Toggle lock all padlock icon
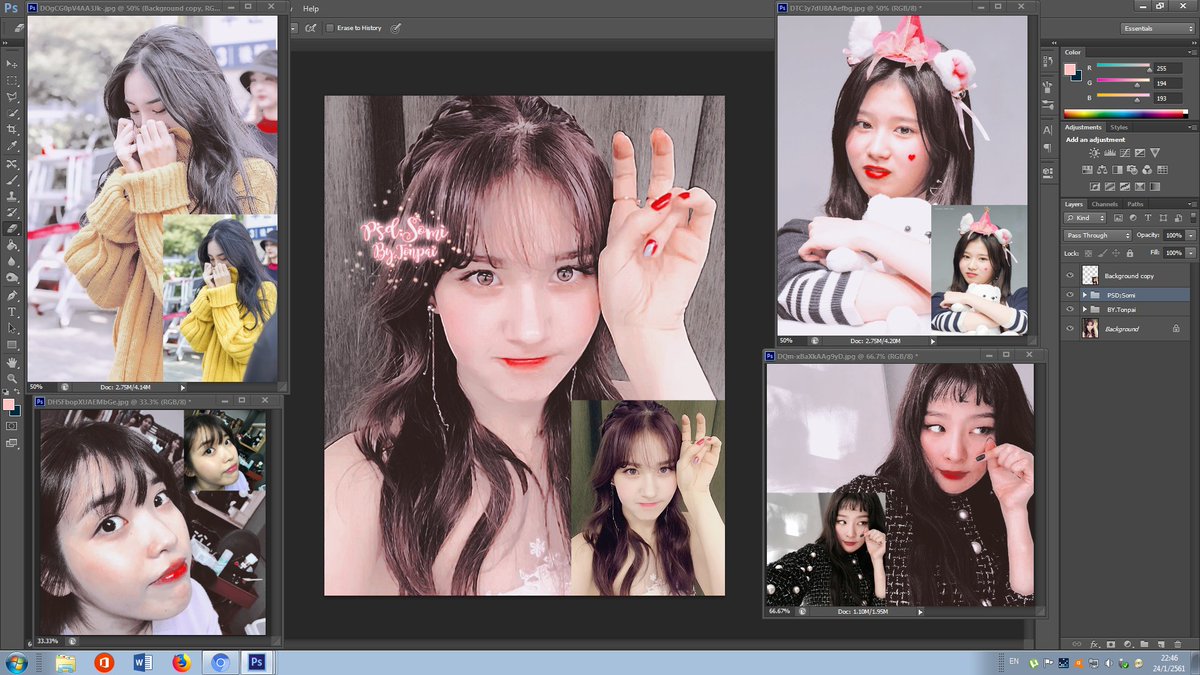This screenshot has width=1200, height=675. coord(1130,253)
